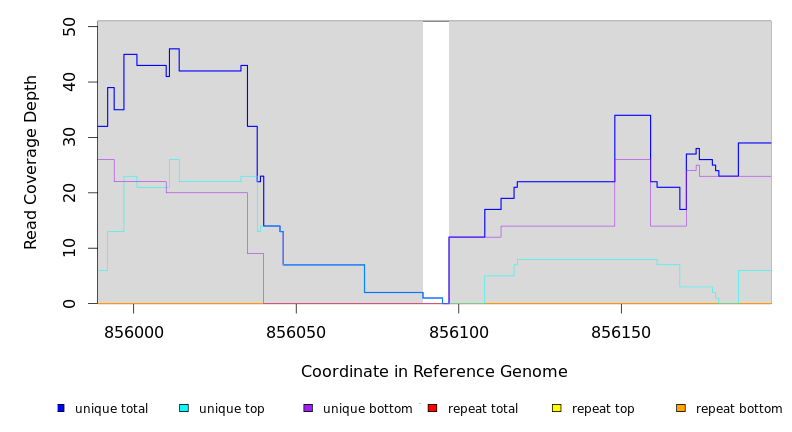Screen dimensions: 792x432
Task: Click the 'Read Coverage Depth' axis title
Action: (x=31, y=162)
